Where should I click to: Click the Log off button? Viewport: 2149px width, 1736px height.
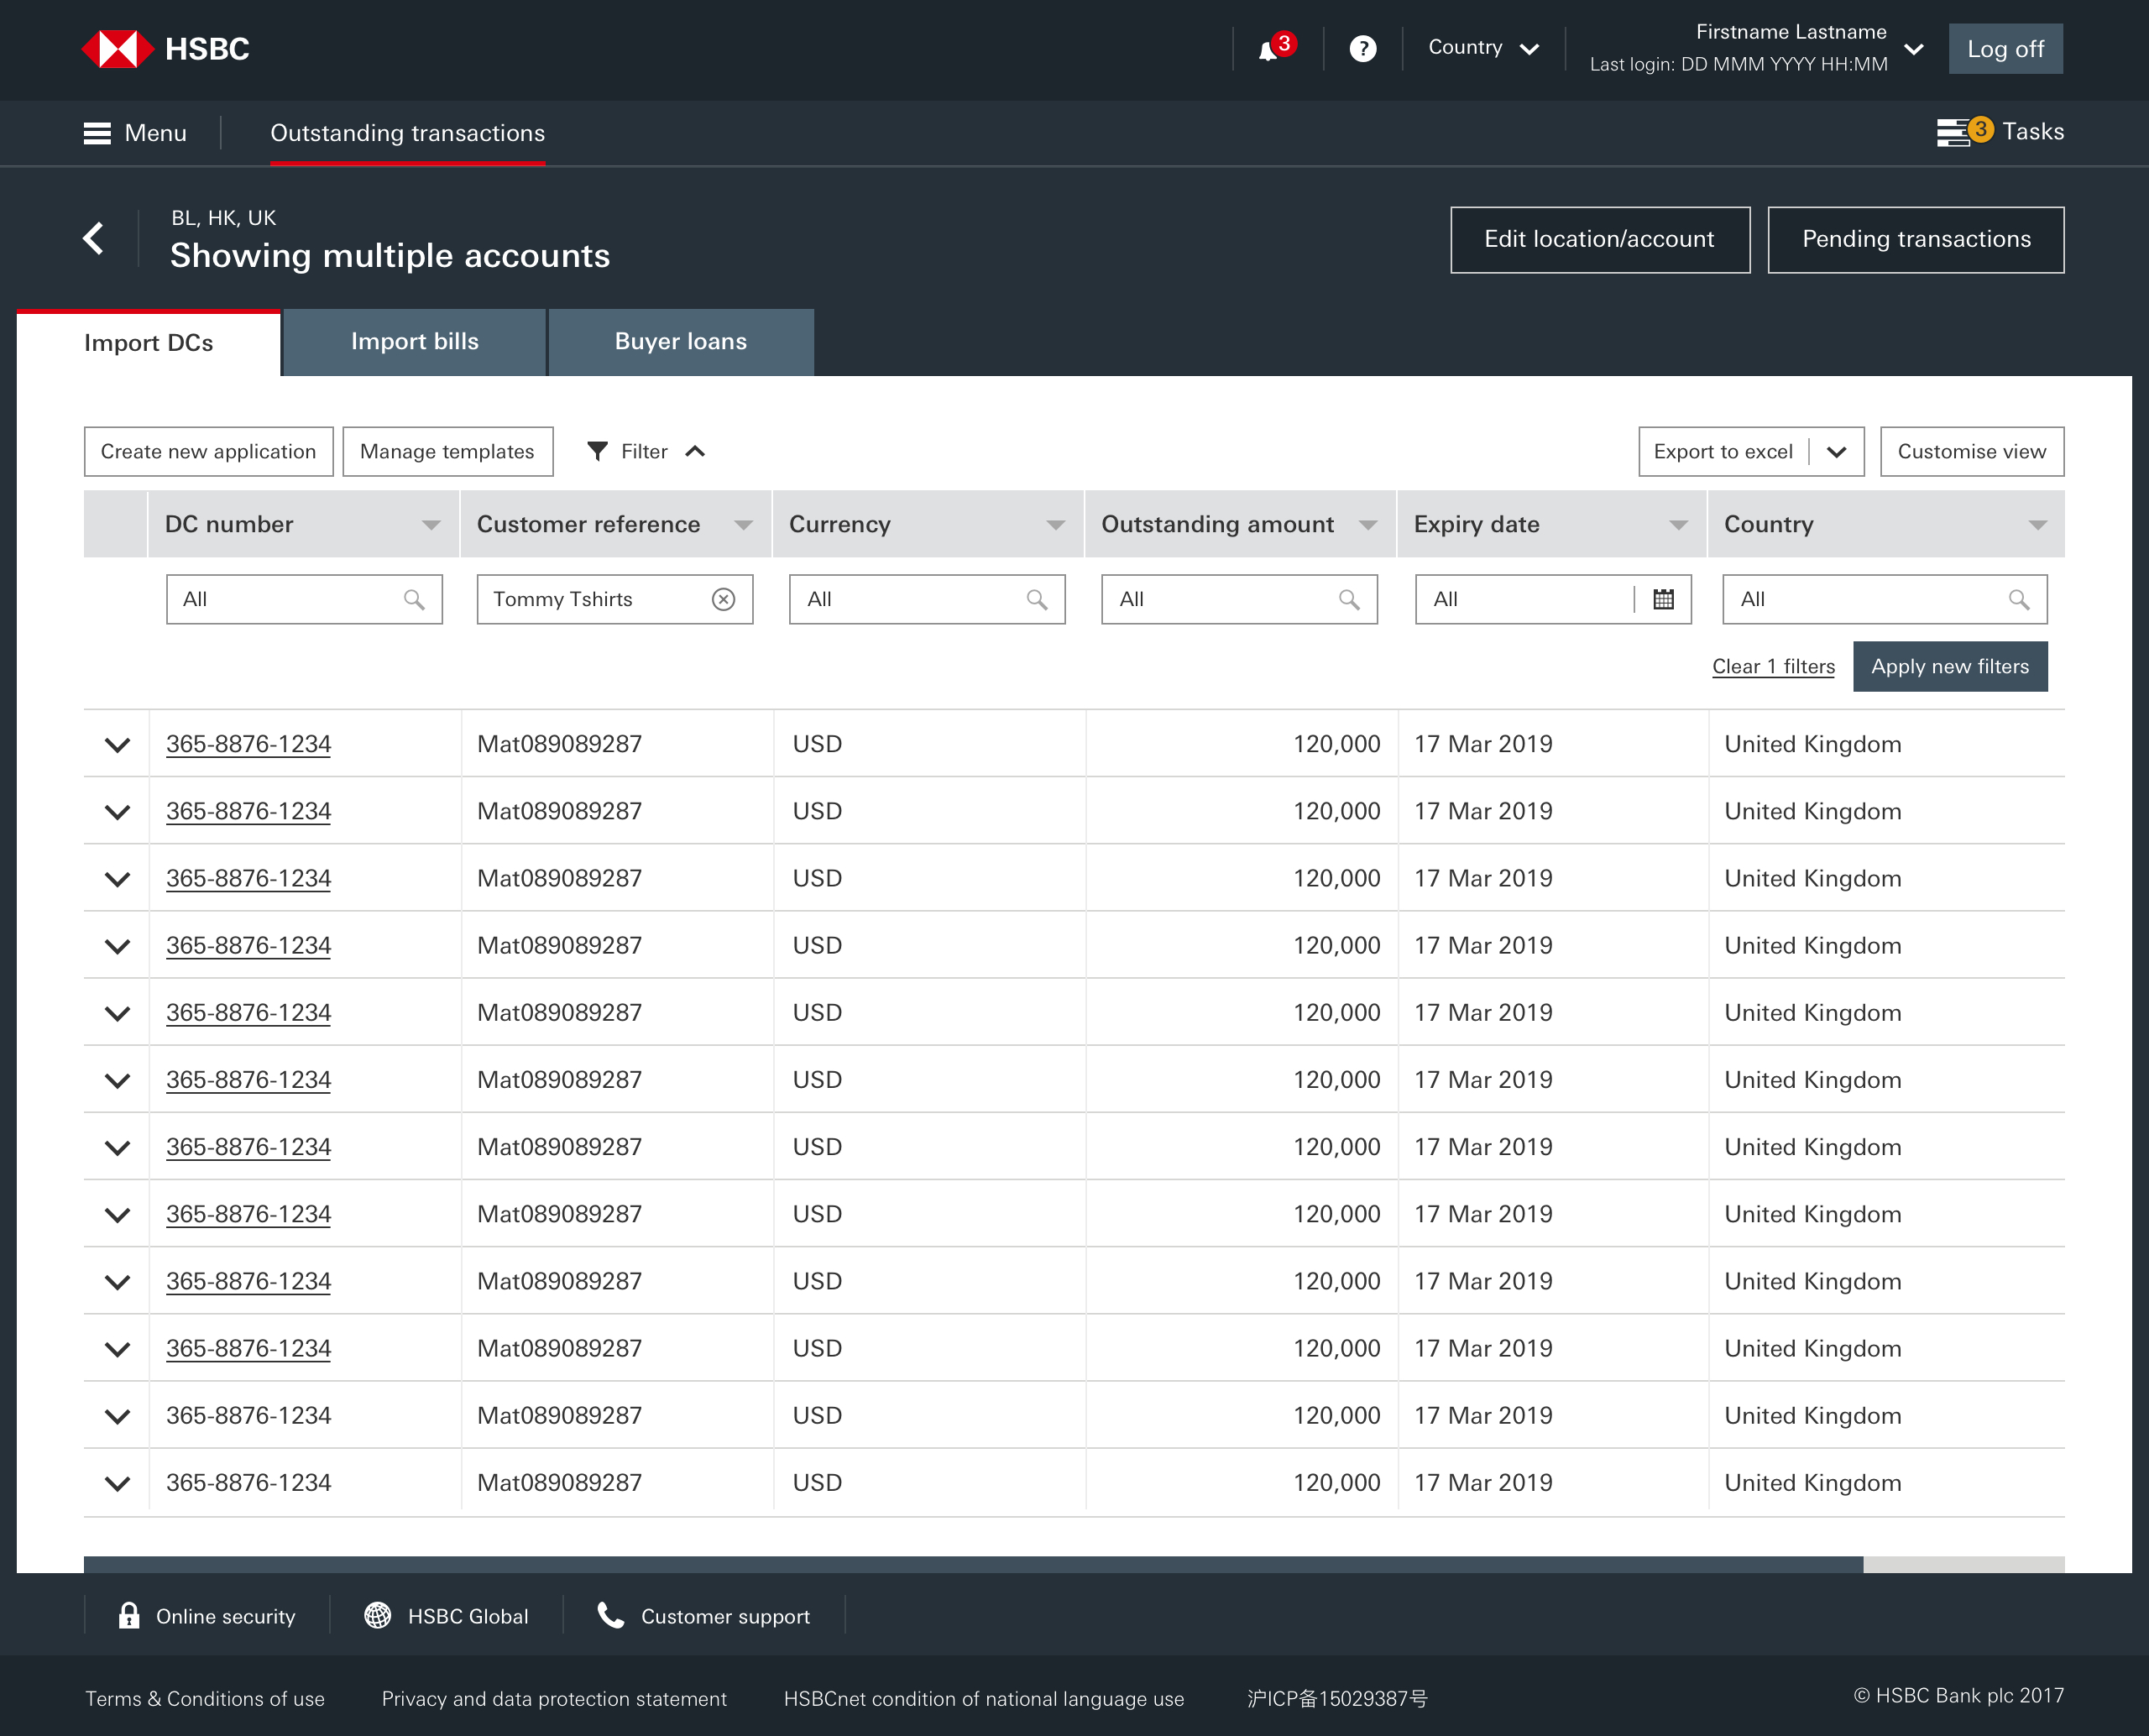(x=2005, y=49)
